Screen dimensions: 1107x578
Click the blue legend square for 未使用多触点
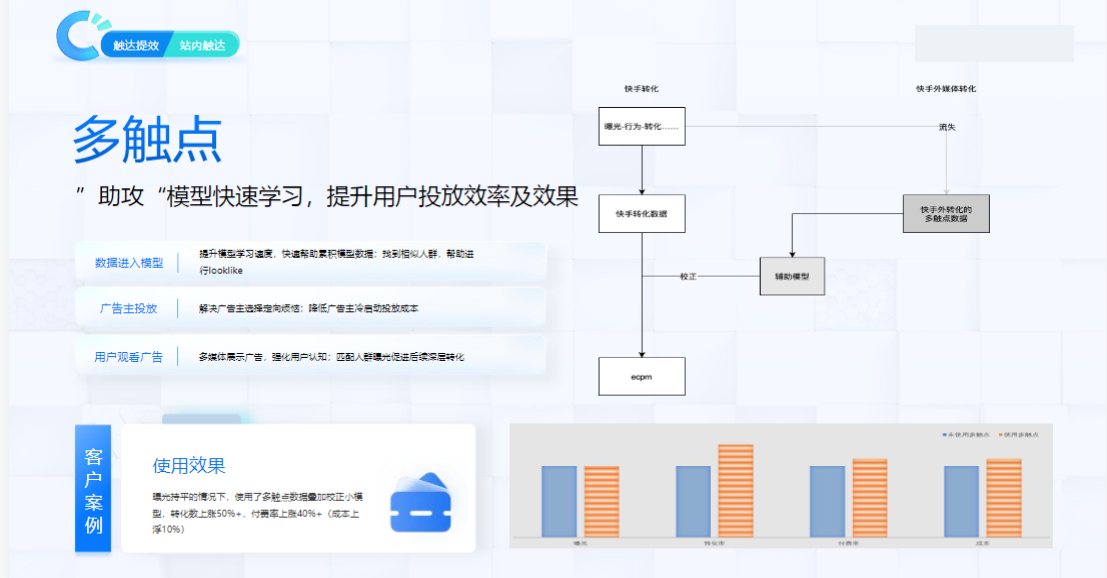pos(943,433)
